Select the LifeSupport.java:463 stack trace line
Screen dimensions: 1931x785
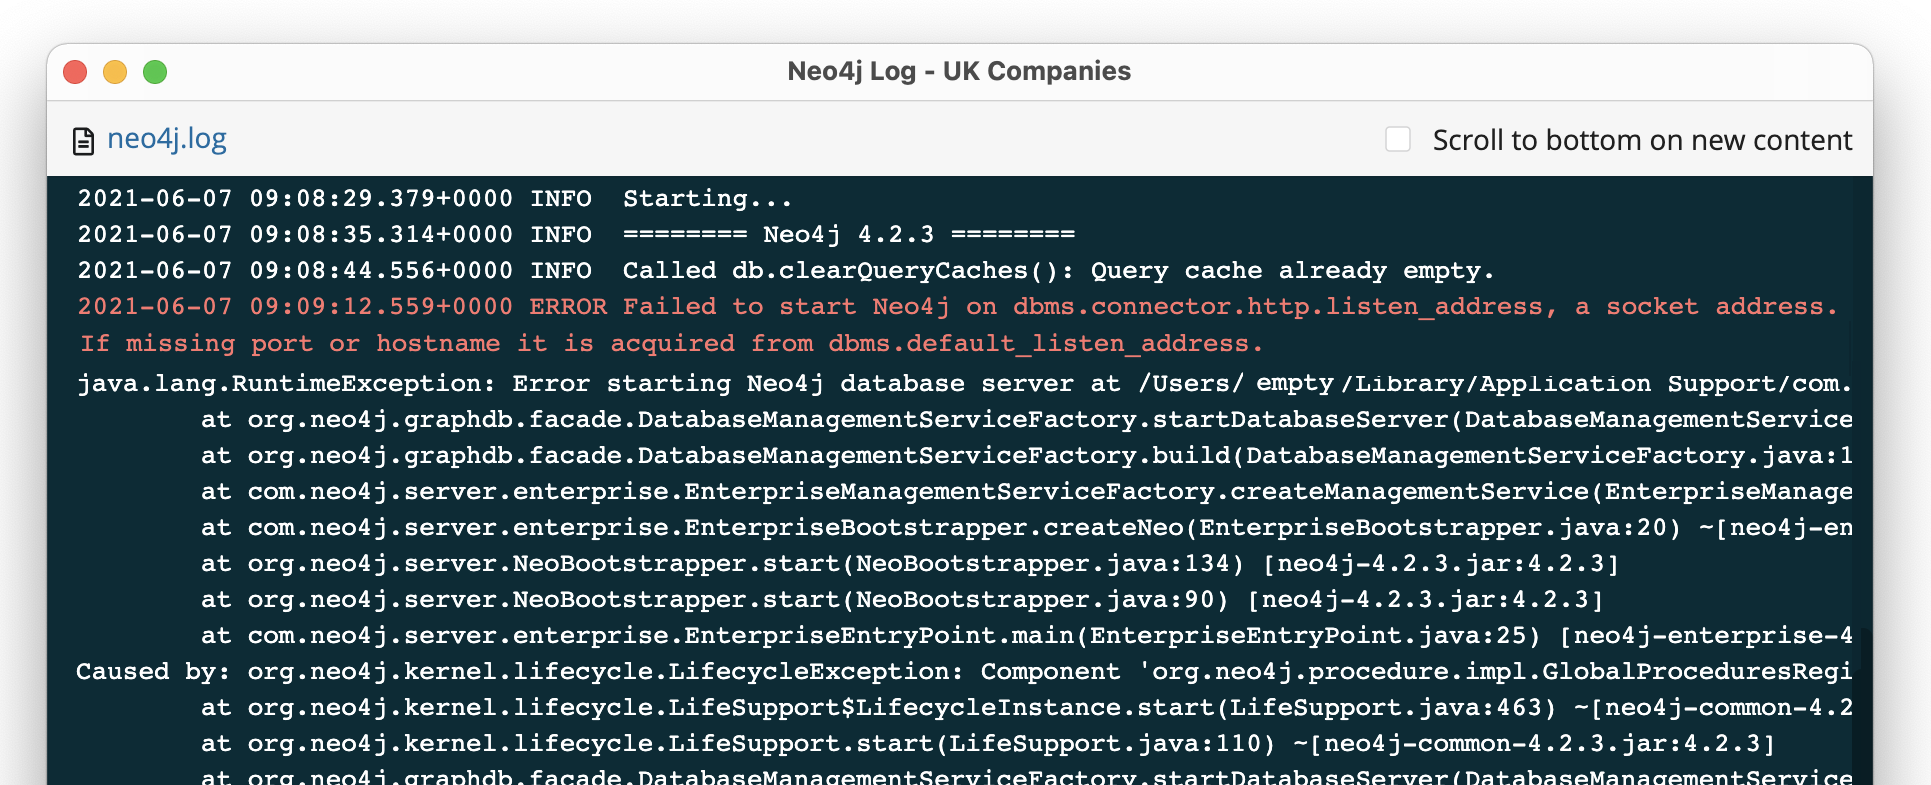tap(1025, 708)
